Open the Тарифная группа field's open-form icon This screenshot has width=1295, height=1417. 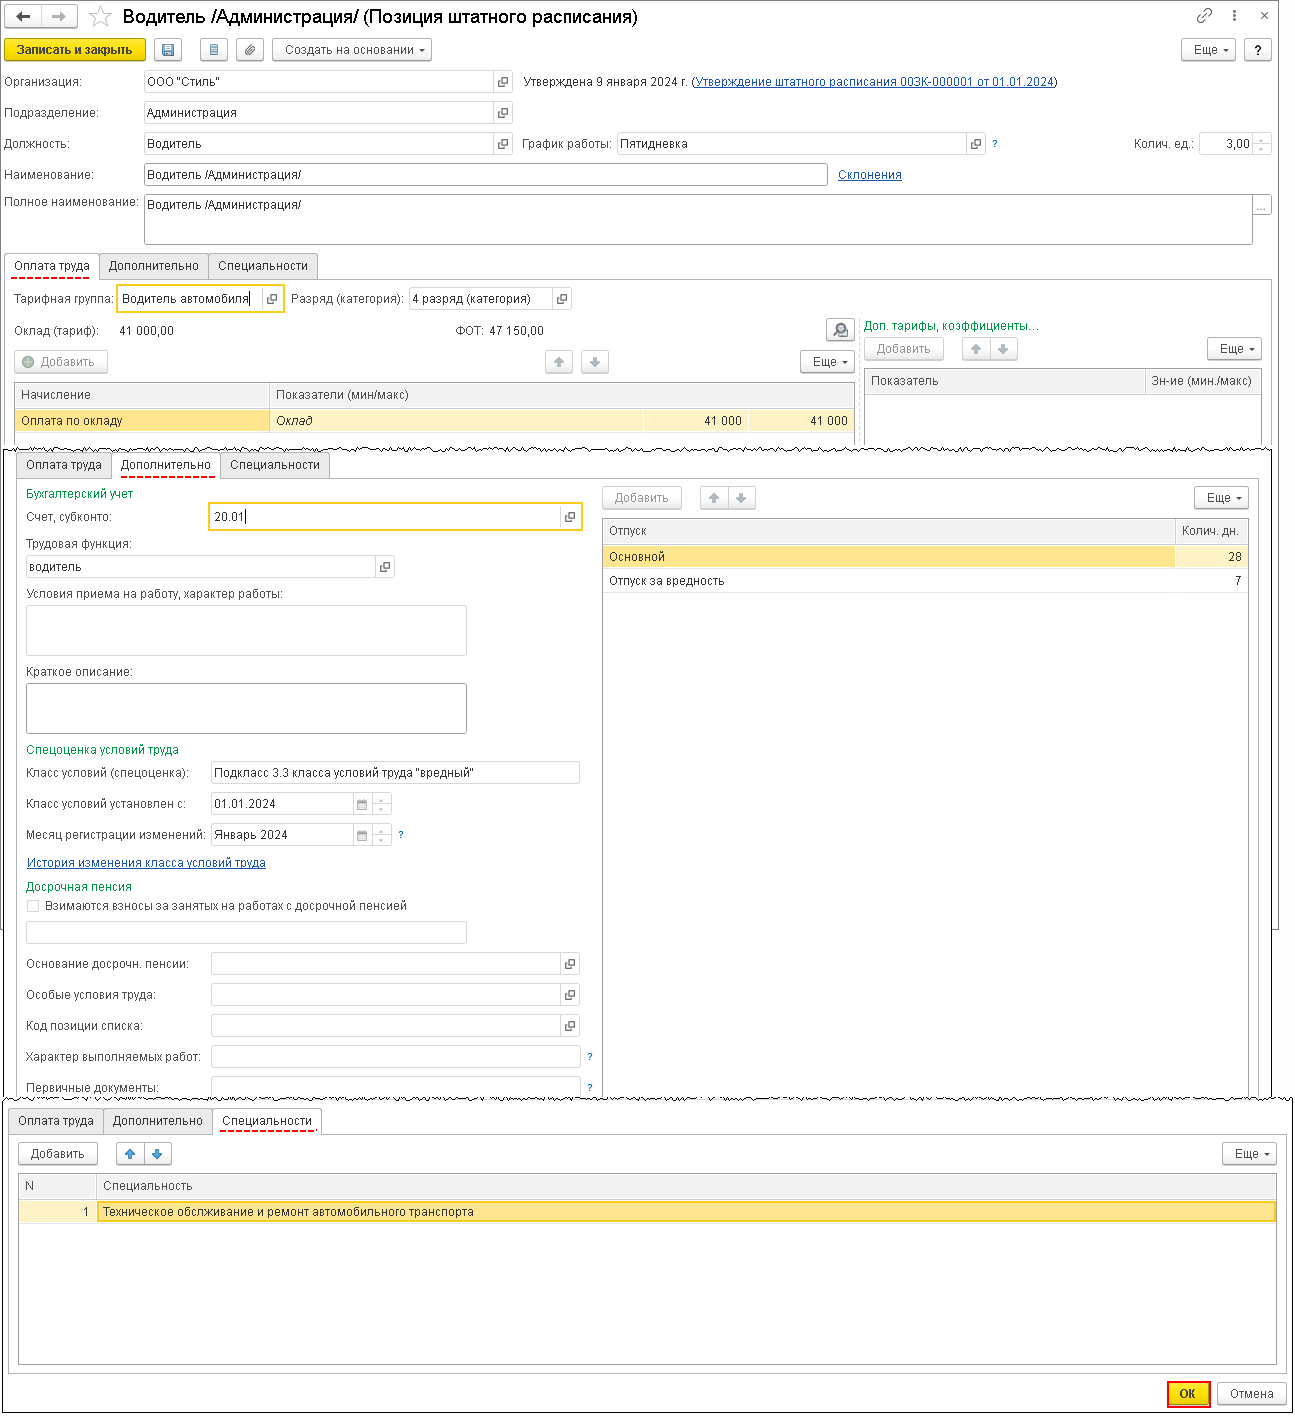(x=272, y=299)
